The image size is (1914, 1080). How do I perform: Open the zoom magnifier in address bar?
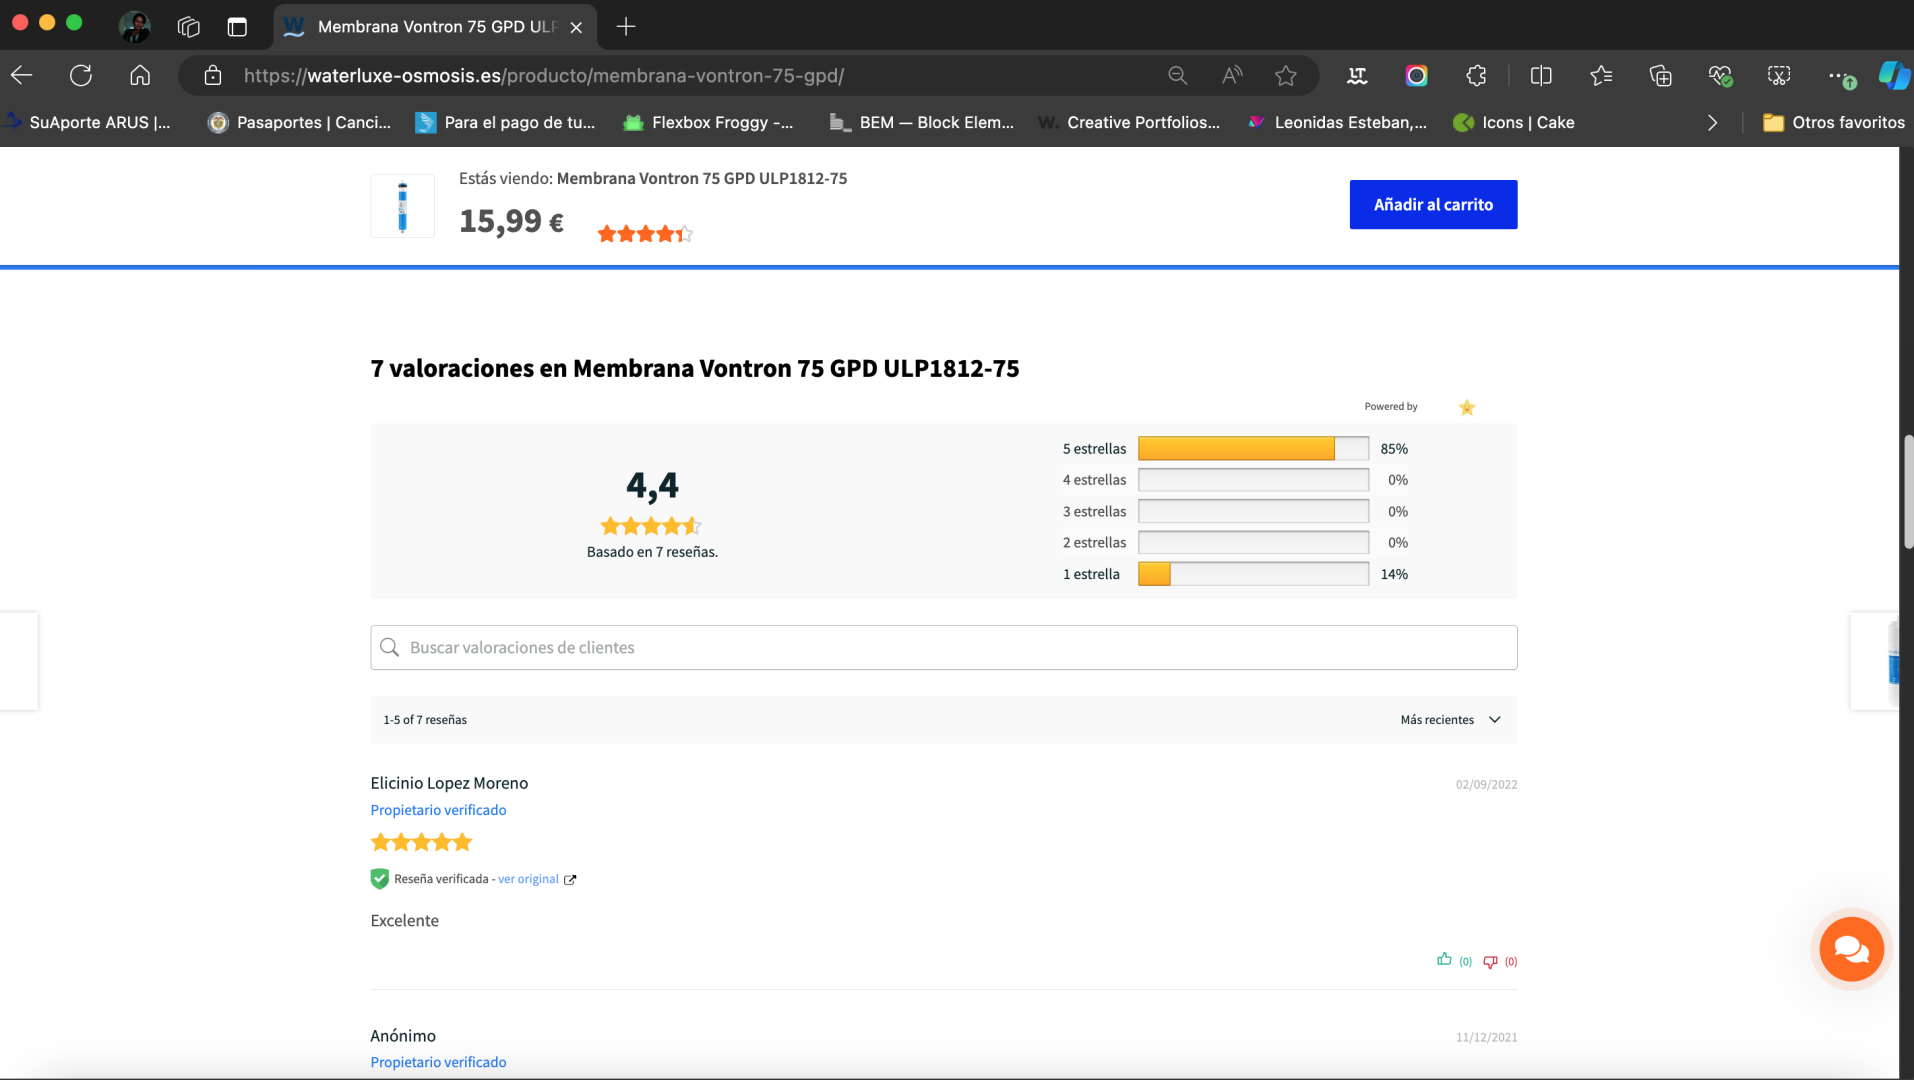pos(1177,75)
